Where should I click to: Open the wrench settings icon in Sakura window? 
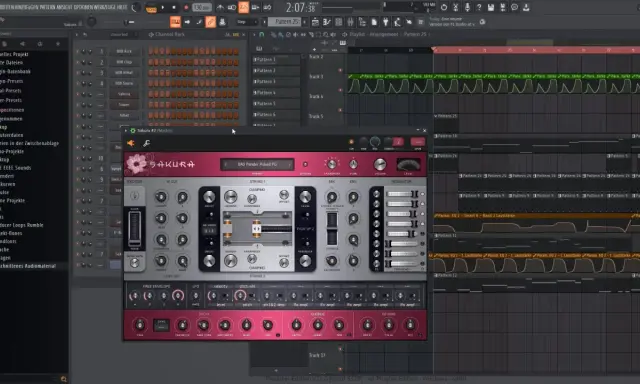(x=147, y=143)
